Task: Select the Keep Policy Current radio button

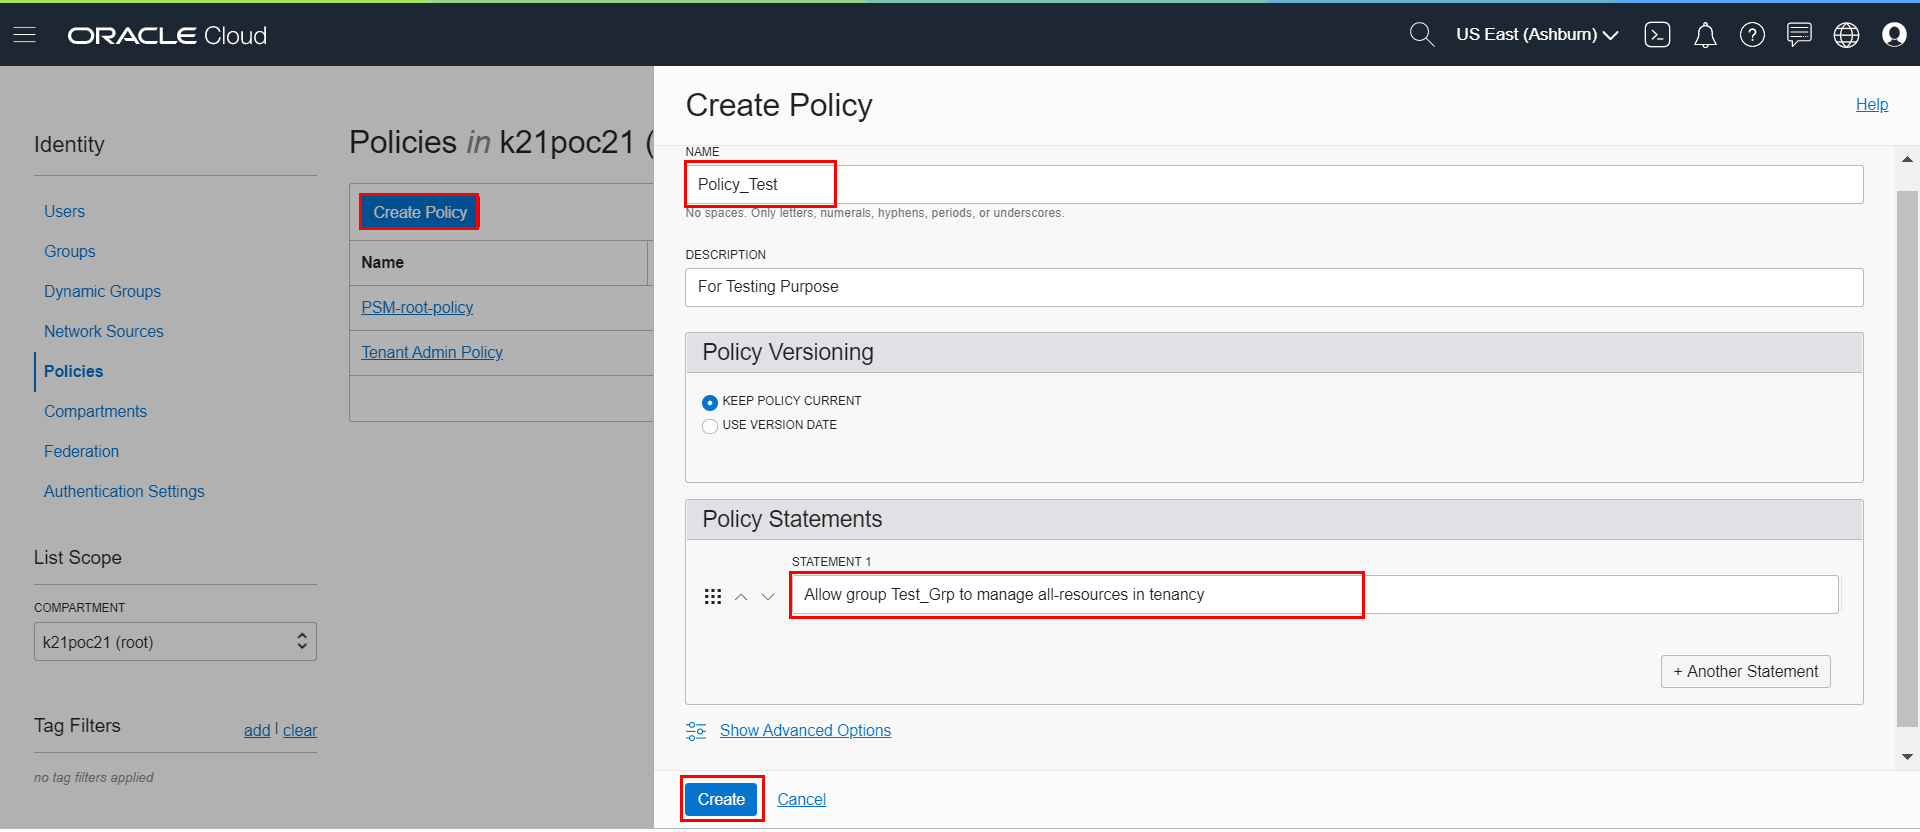Action: point(710,402)
